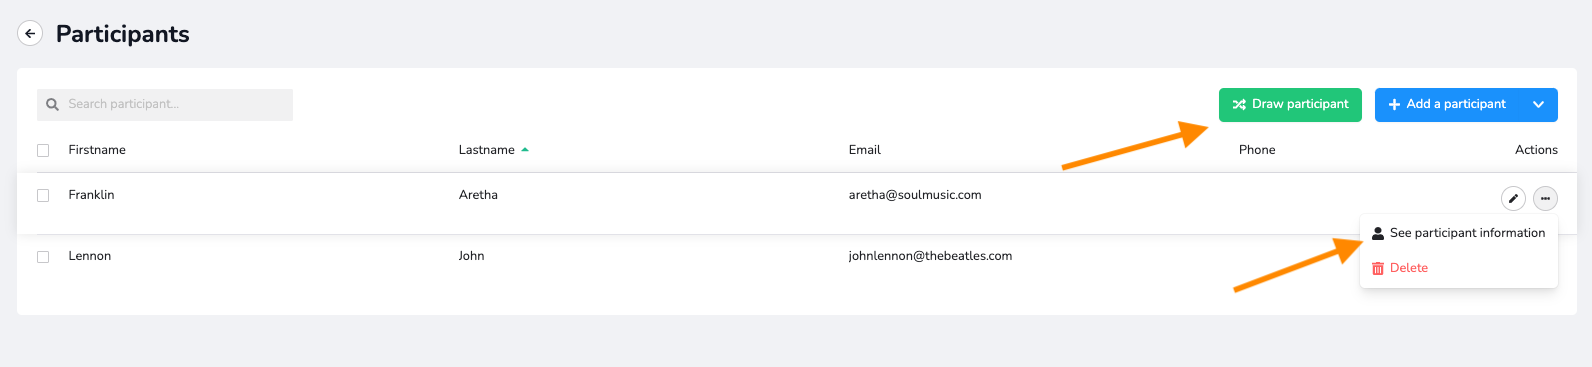
Task: Click the three-dots more icon for Franklin
Action: coord(1545,199)
